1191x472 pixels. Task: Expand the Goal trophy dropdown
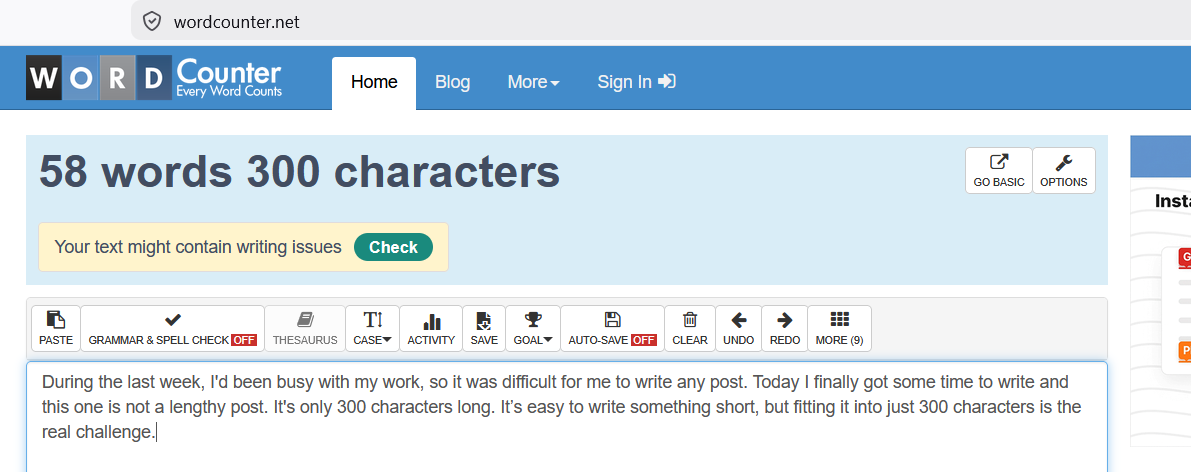point(532,328)
